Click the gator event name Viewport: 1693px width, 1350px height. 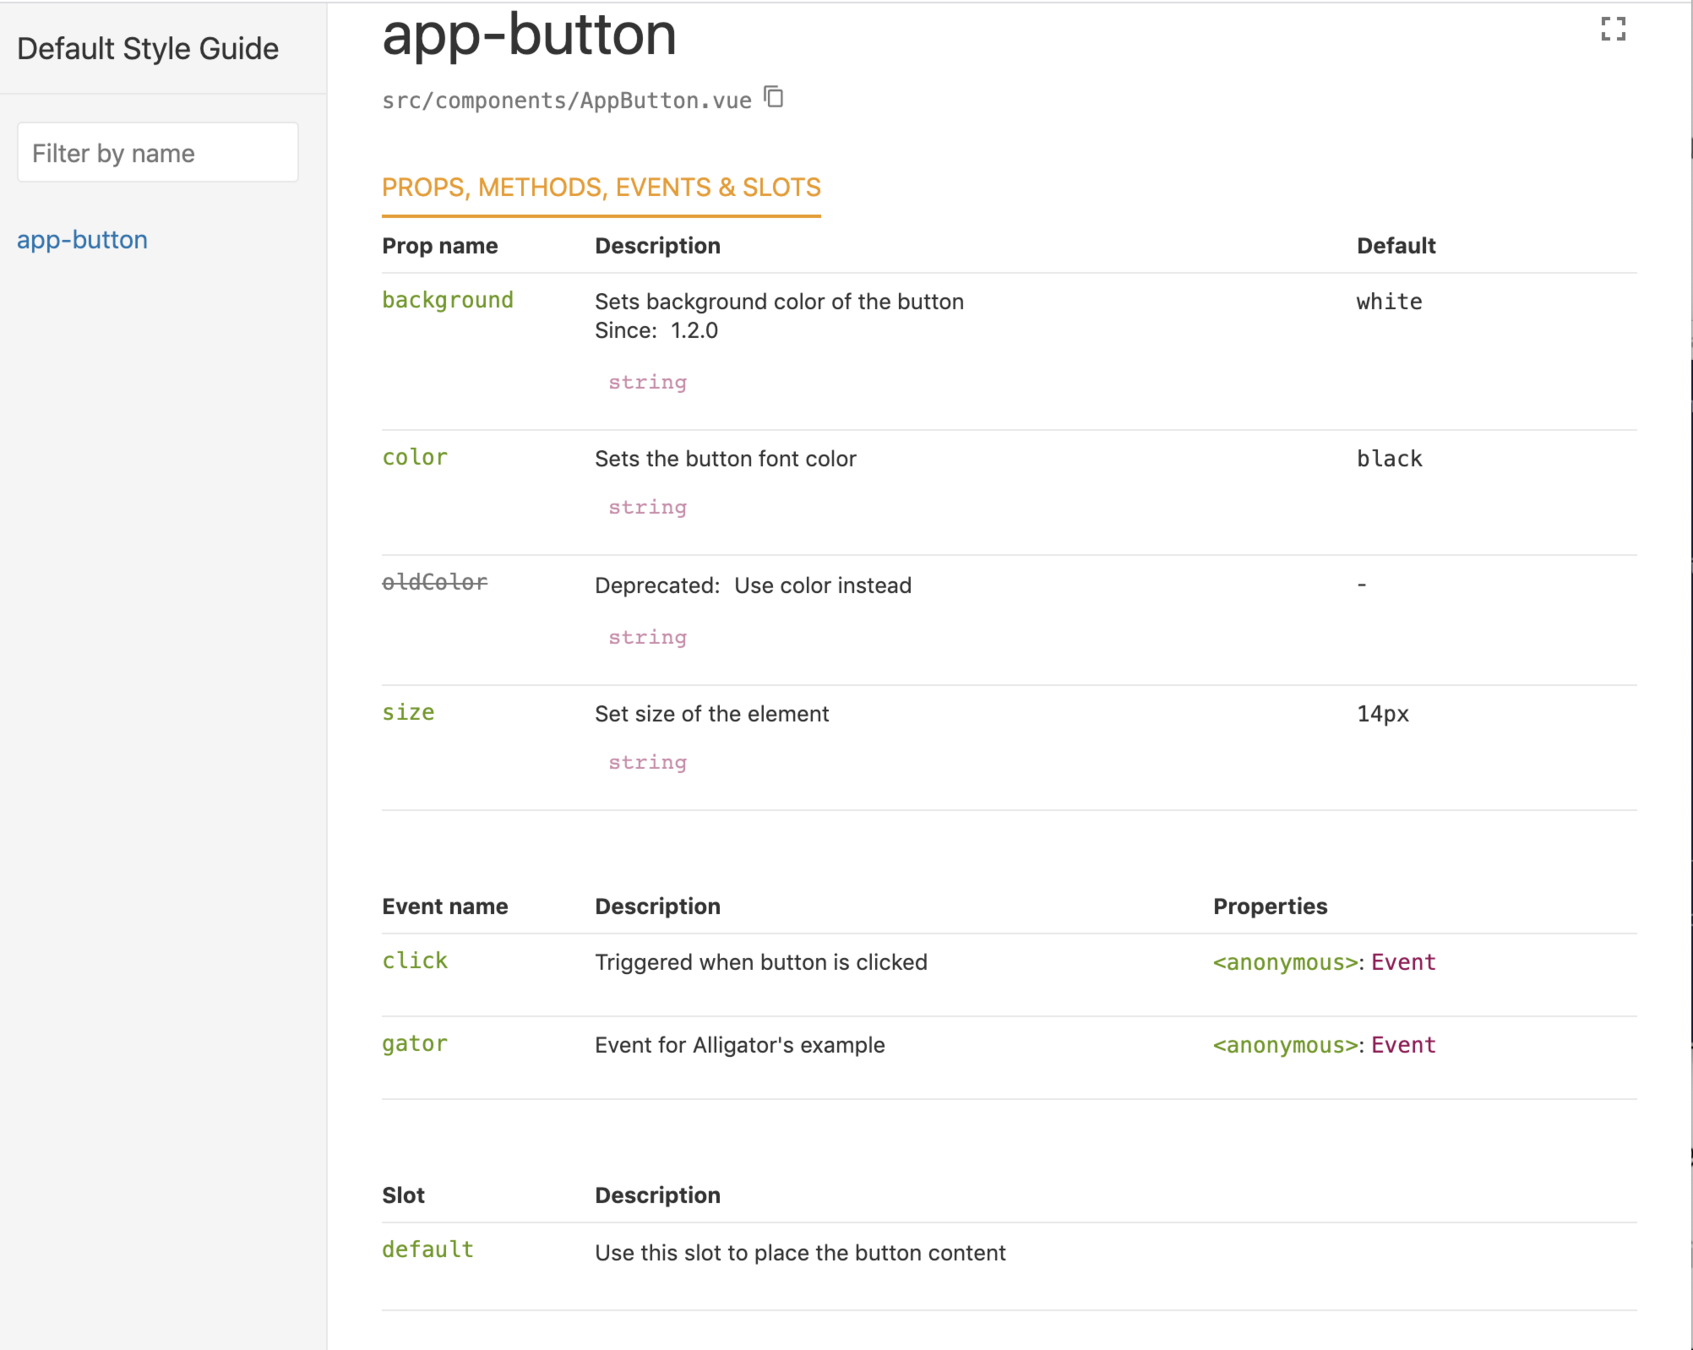(414, 1043)
